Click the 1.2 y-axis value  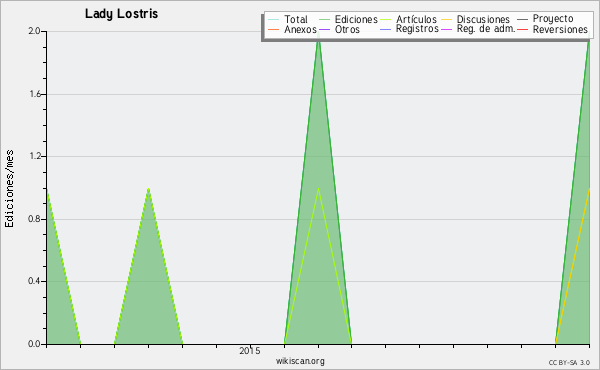(x=35, y=156)
